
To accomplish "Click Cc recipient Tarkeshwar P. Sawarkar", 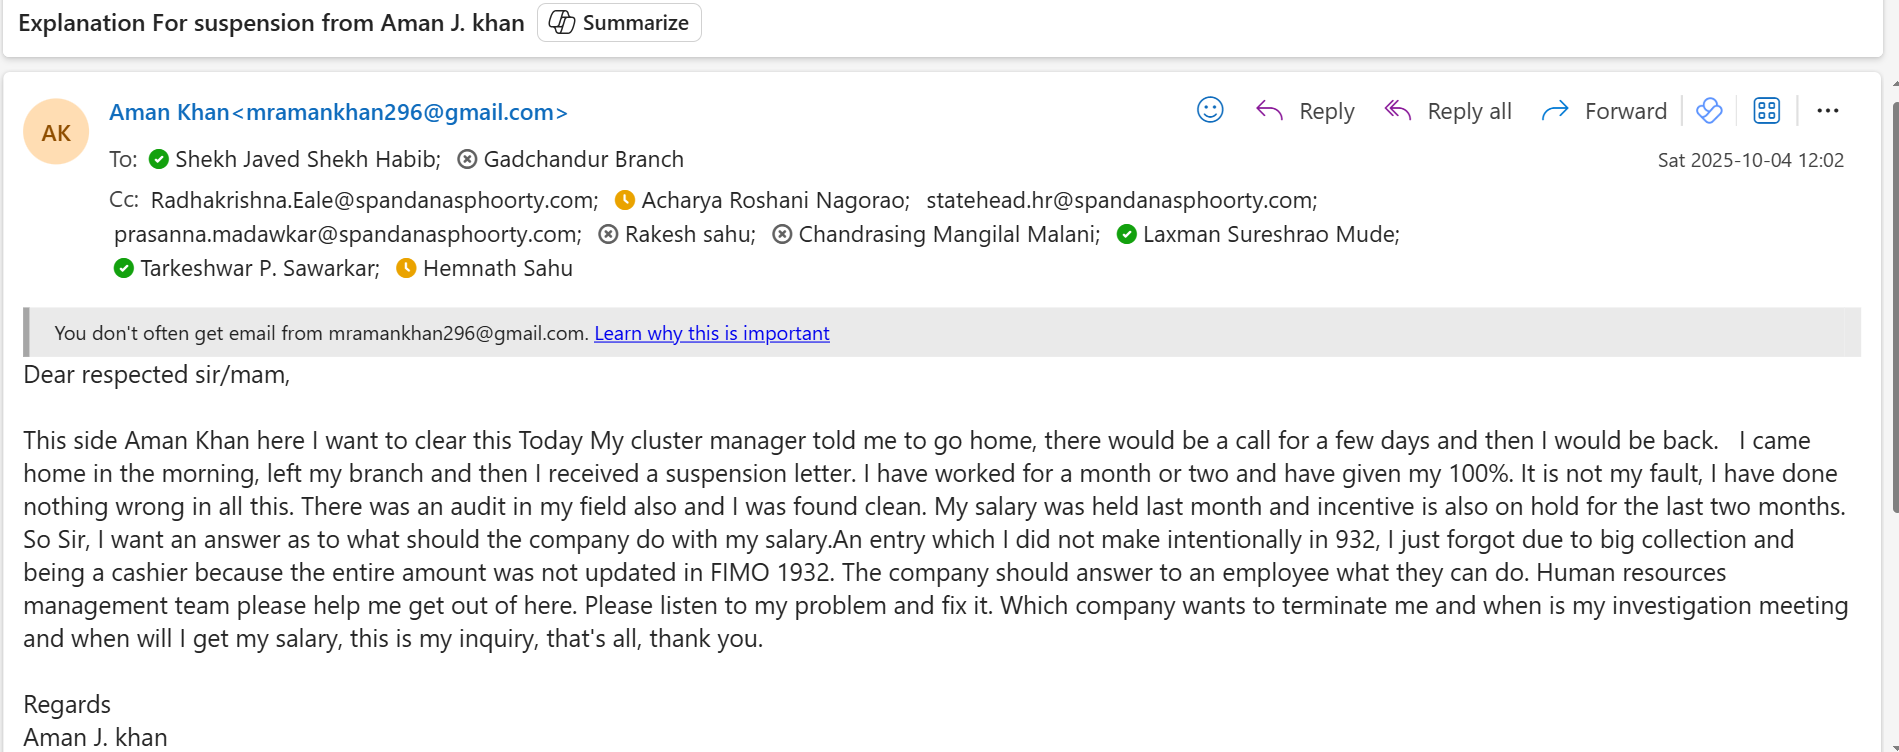I will click(x=258, y=268).
